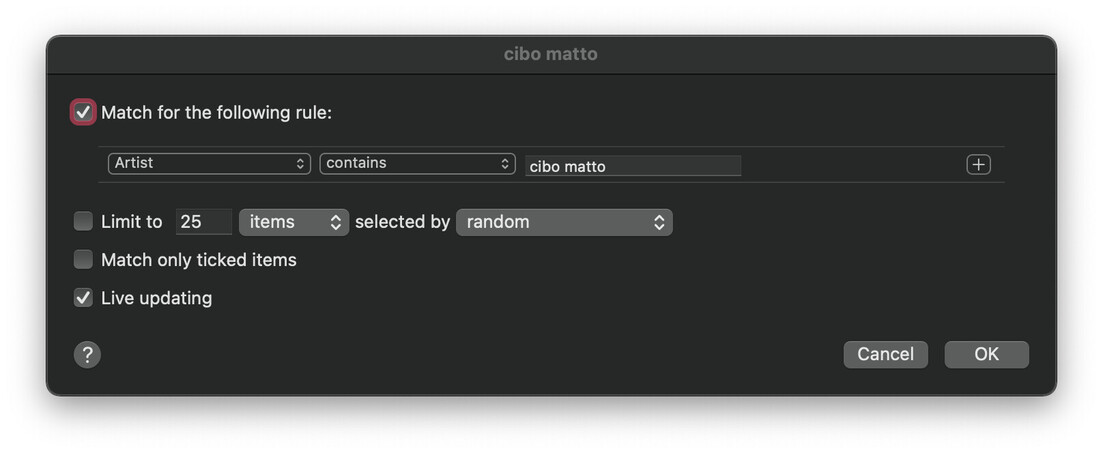Open the "items" limit unit dropdown
1103x453 pixels.
point(293,222)
